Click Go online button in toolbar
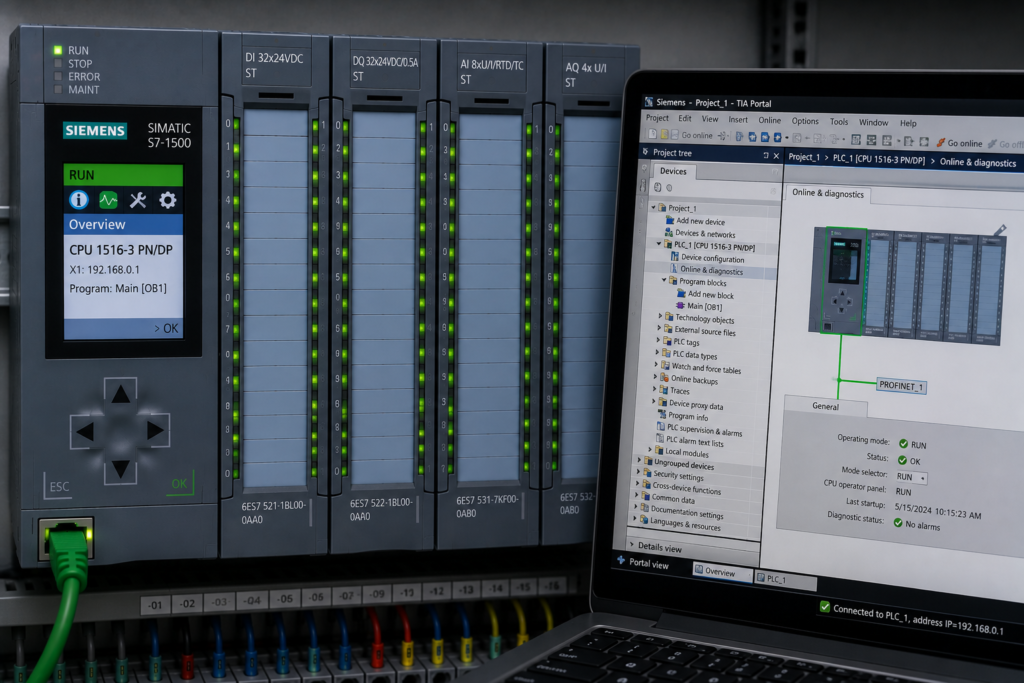This screenshot has height=683, width=1024. pos(959,143)
